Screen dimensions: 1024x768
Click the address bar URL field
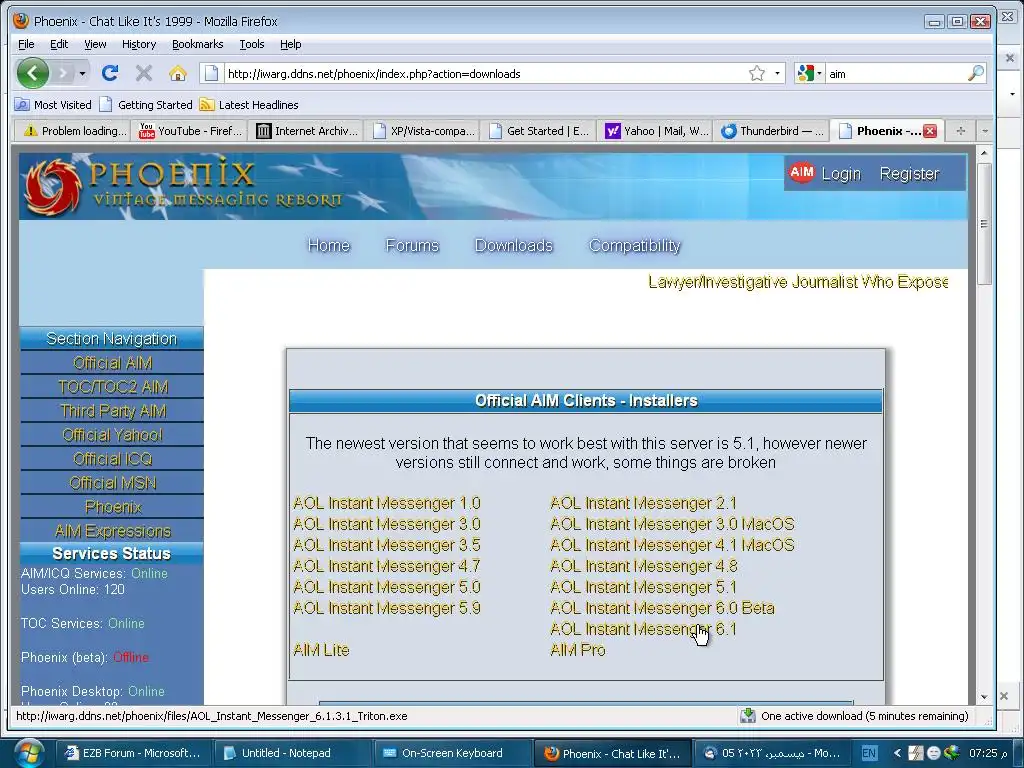[x=483, y=74]
